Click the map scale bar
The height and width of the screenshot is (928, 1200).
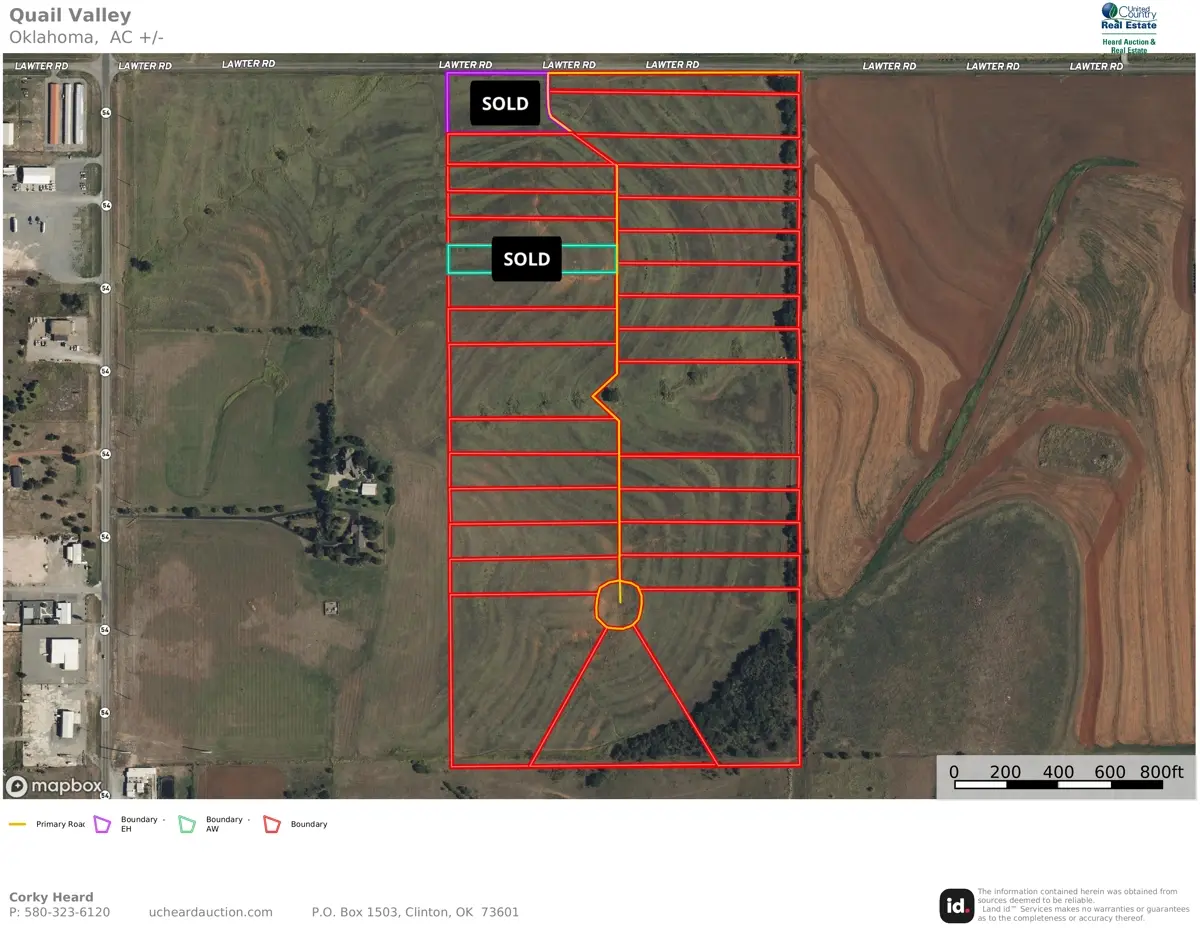[x=1067, y=778]
